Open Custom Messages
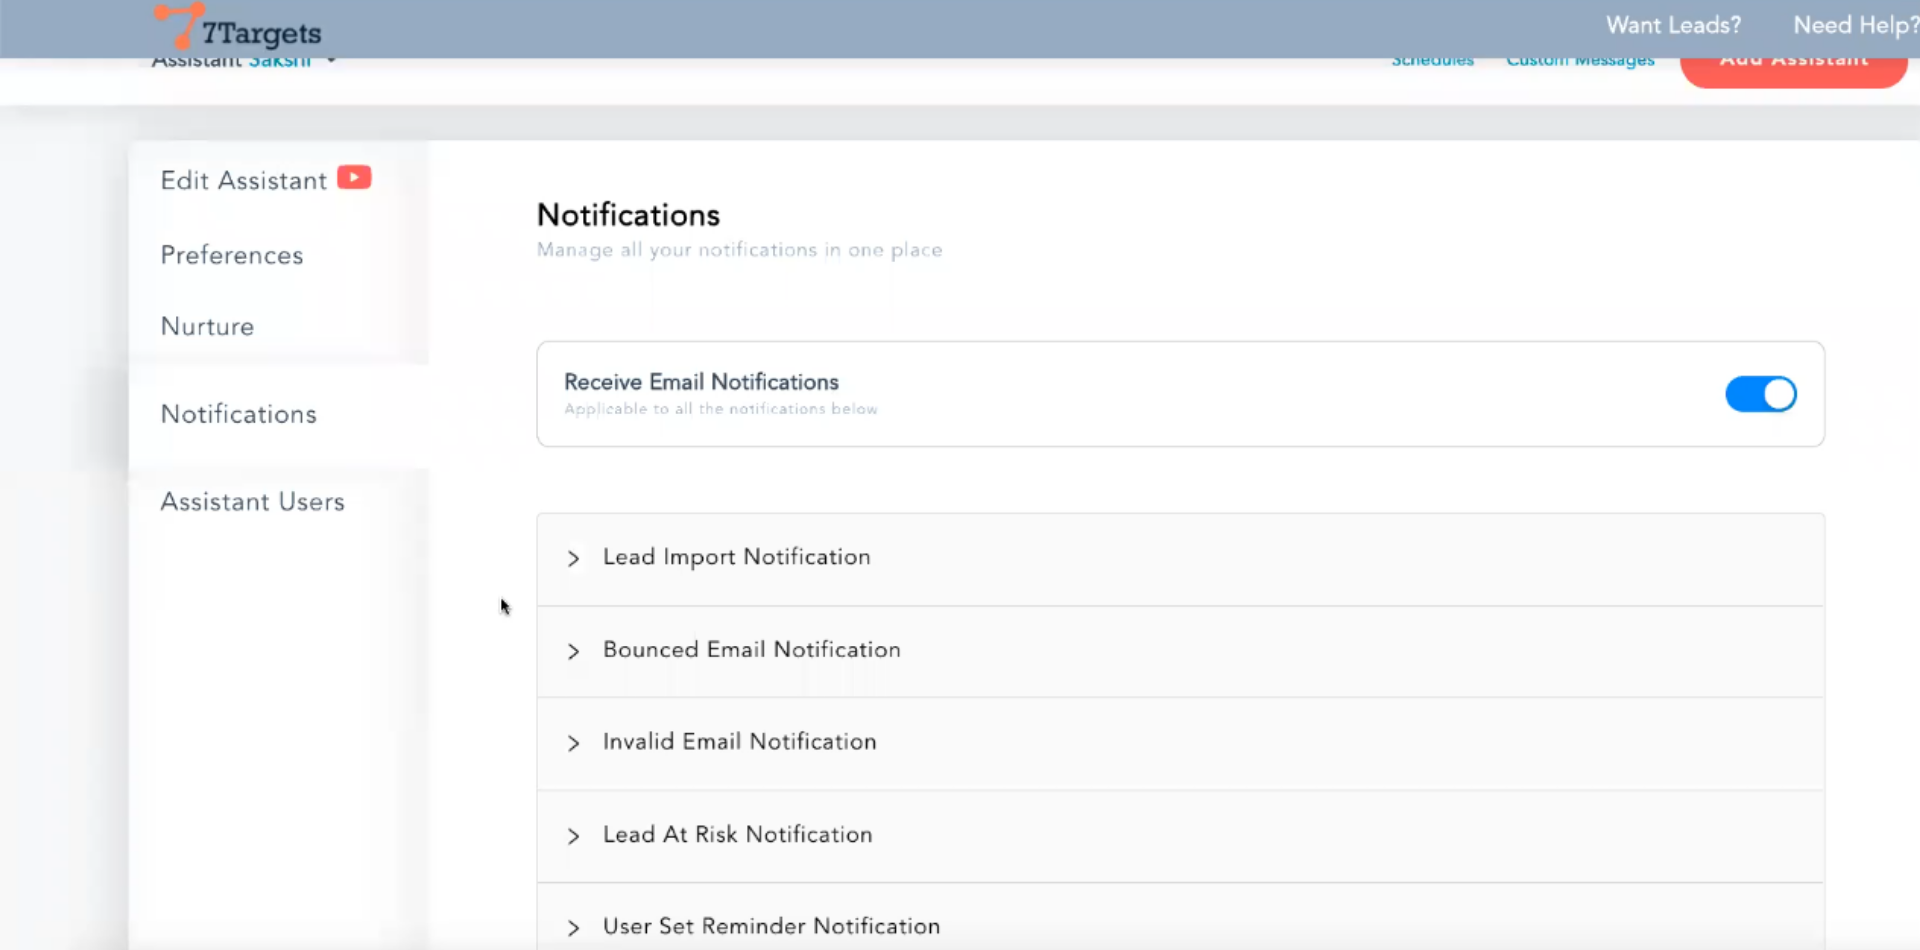 pyautogui.click(x=1580, y=62)
